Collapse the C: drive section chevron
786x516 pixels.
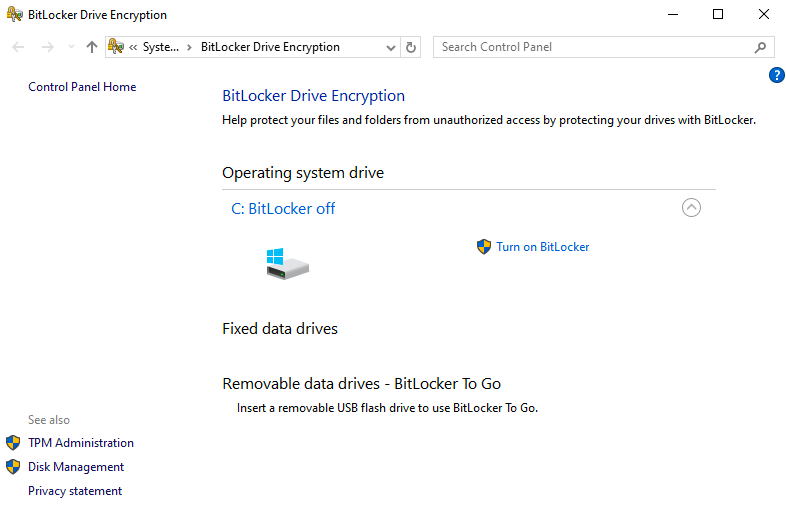point(691,208)
